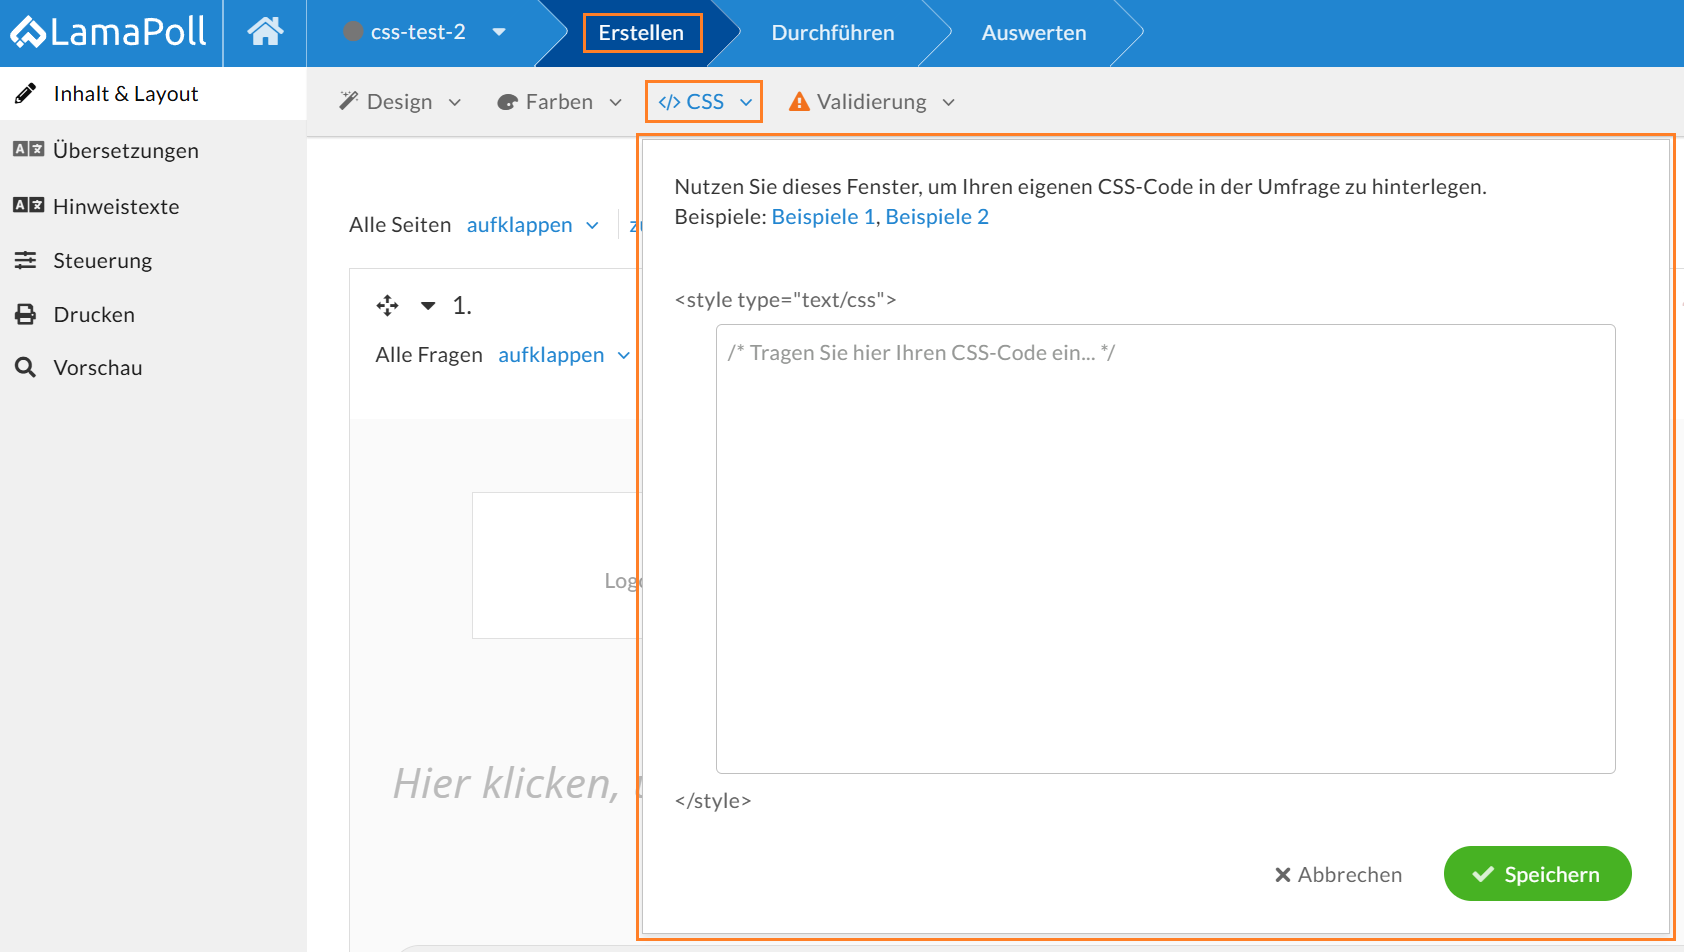
Task: Select the Erstellen step
Action: (x=642, y=33)
